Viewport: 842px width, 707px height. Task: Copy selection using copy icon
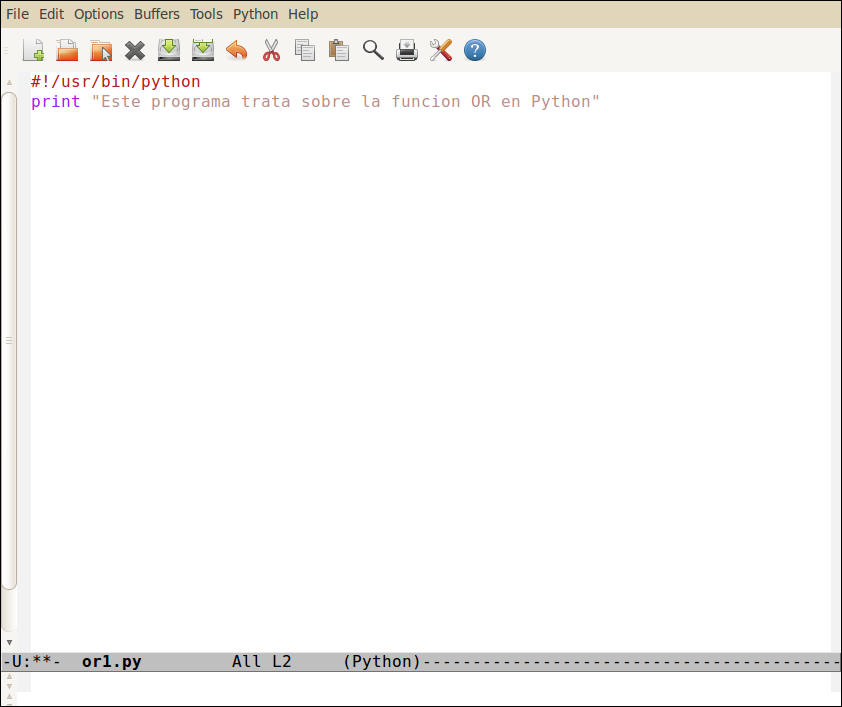[305, 50]
